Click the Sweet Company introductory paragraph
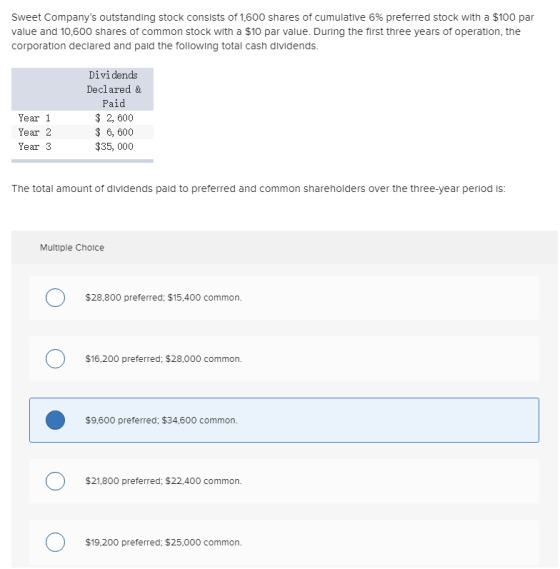560x569 pixels. point(272,32)
